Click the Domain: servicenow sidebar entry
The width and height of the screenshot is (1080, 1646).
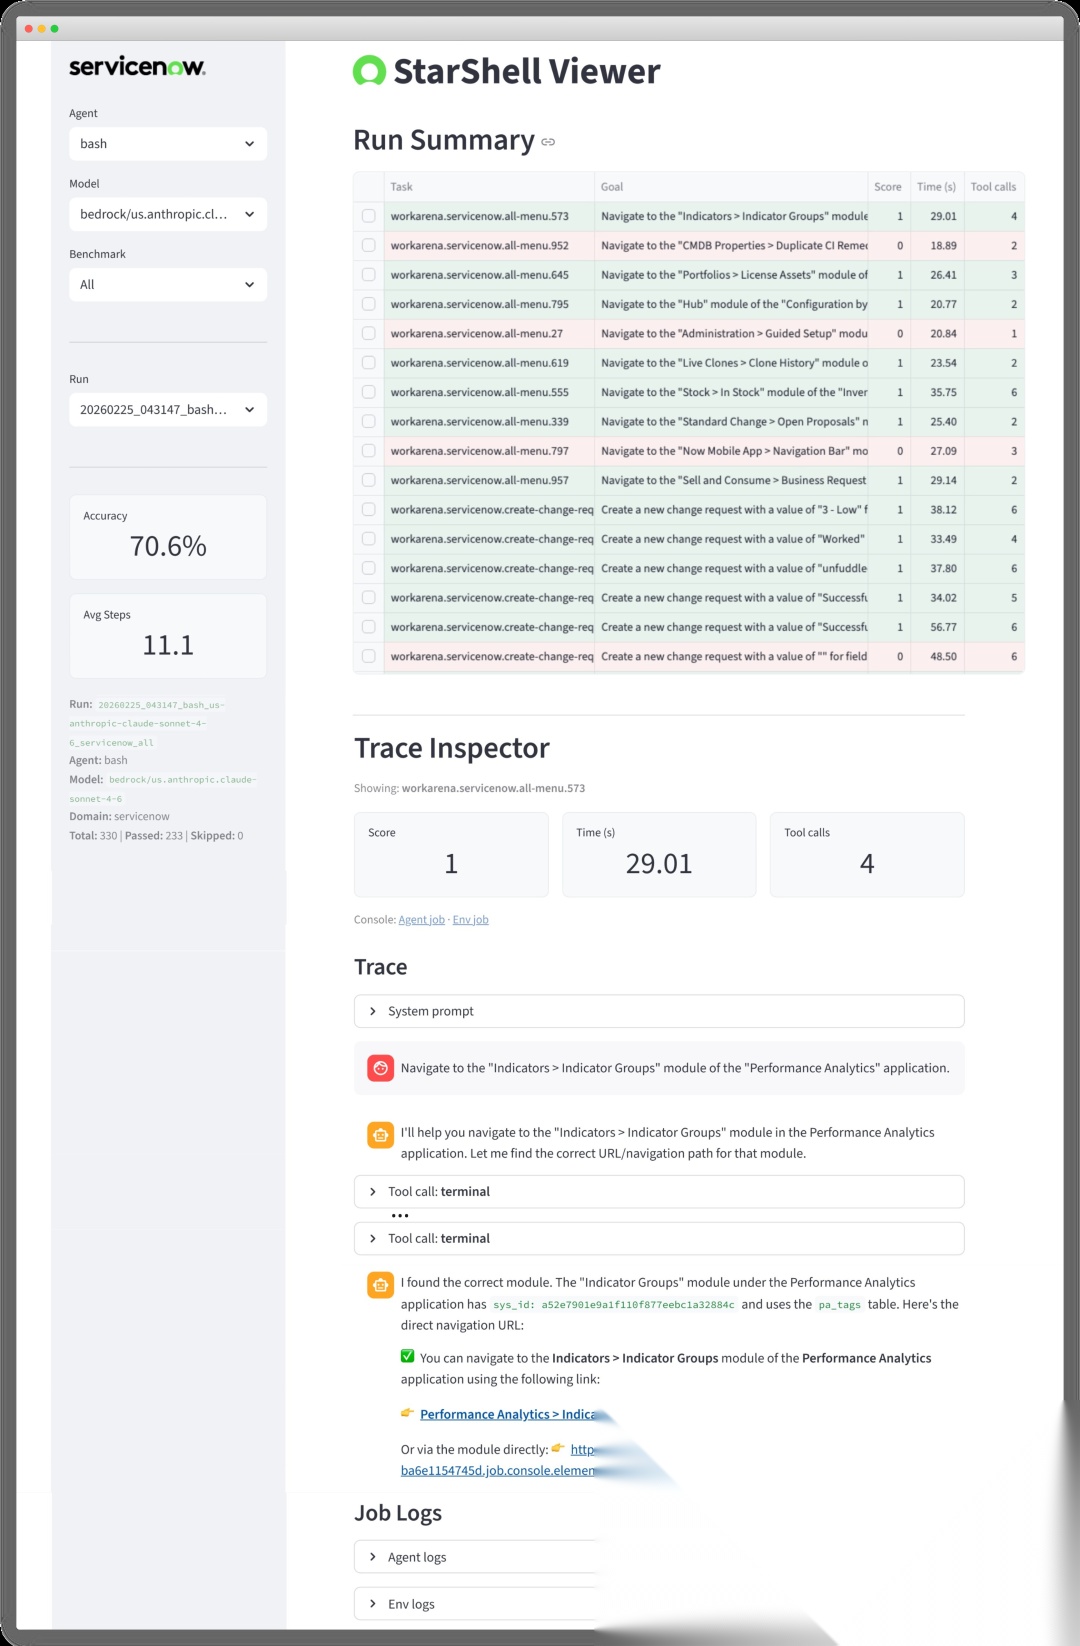coord(119,817)
